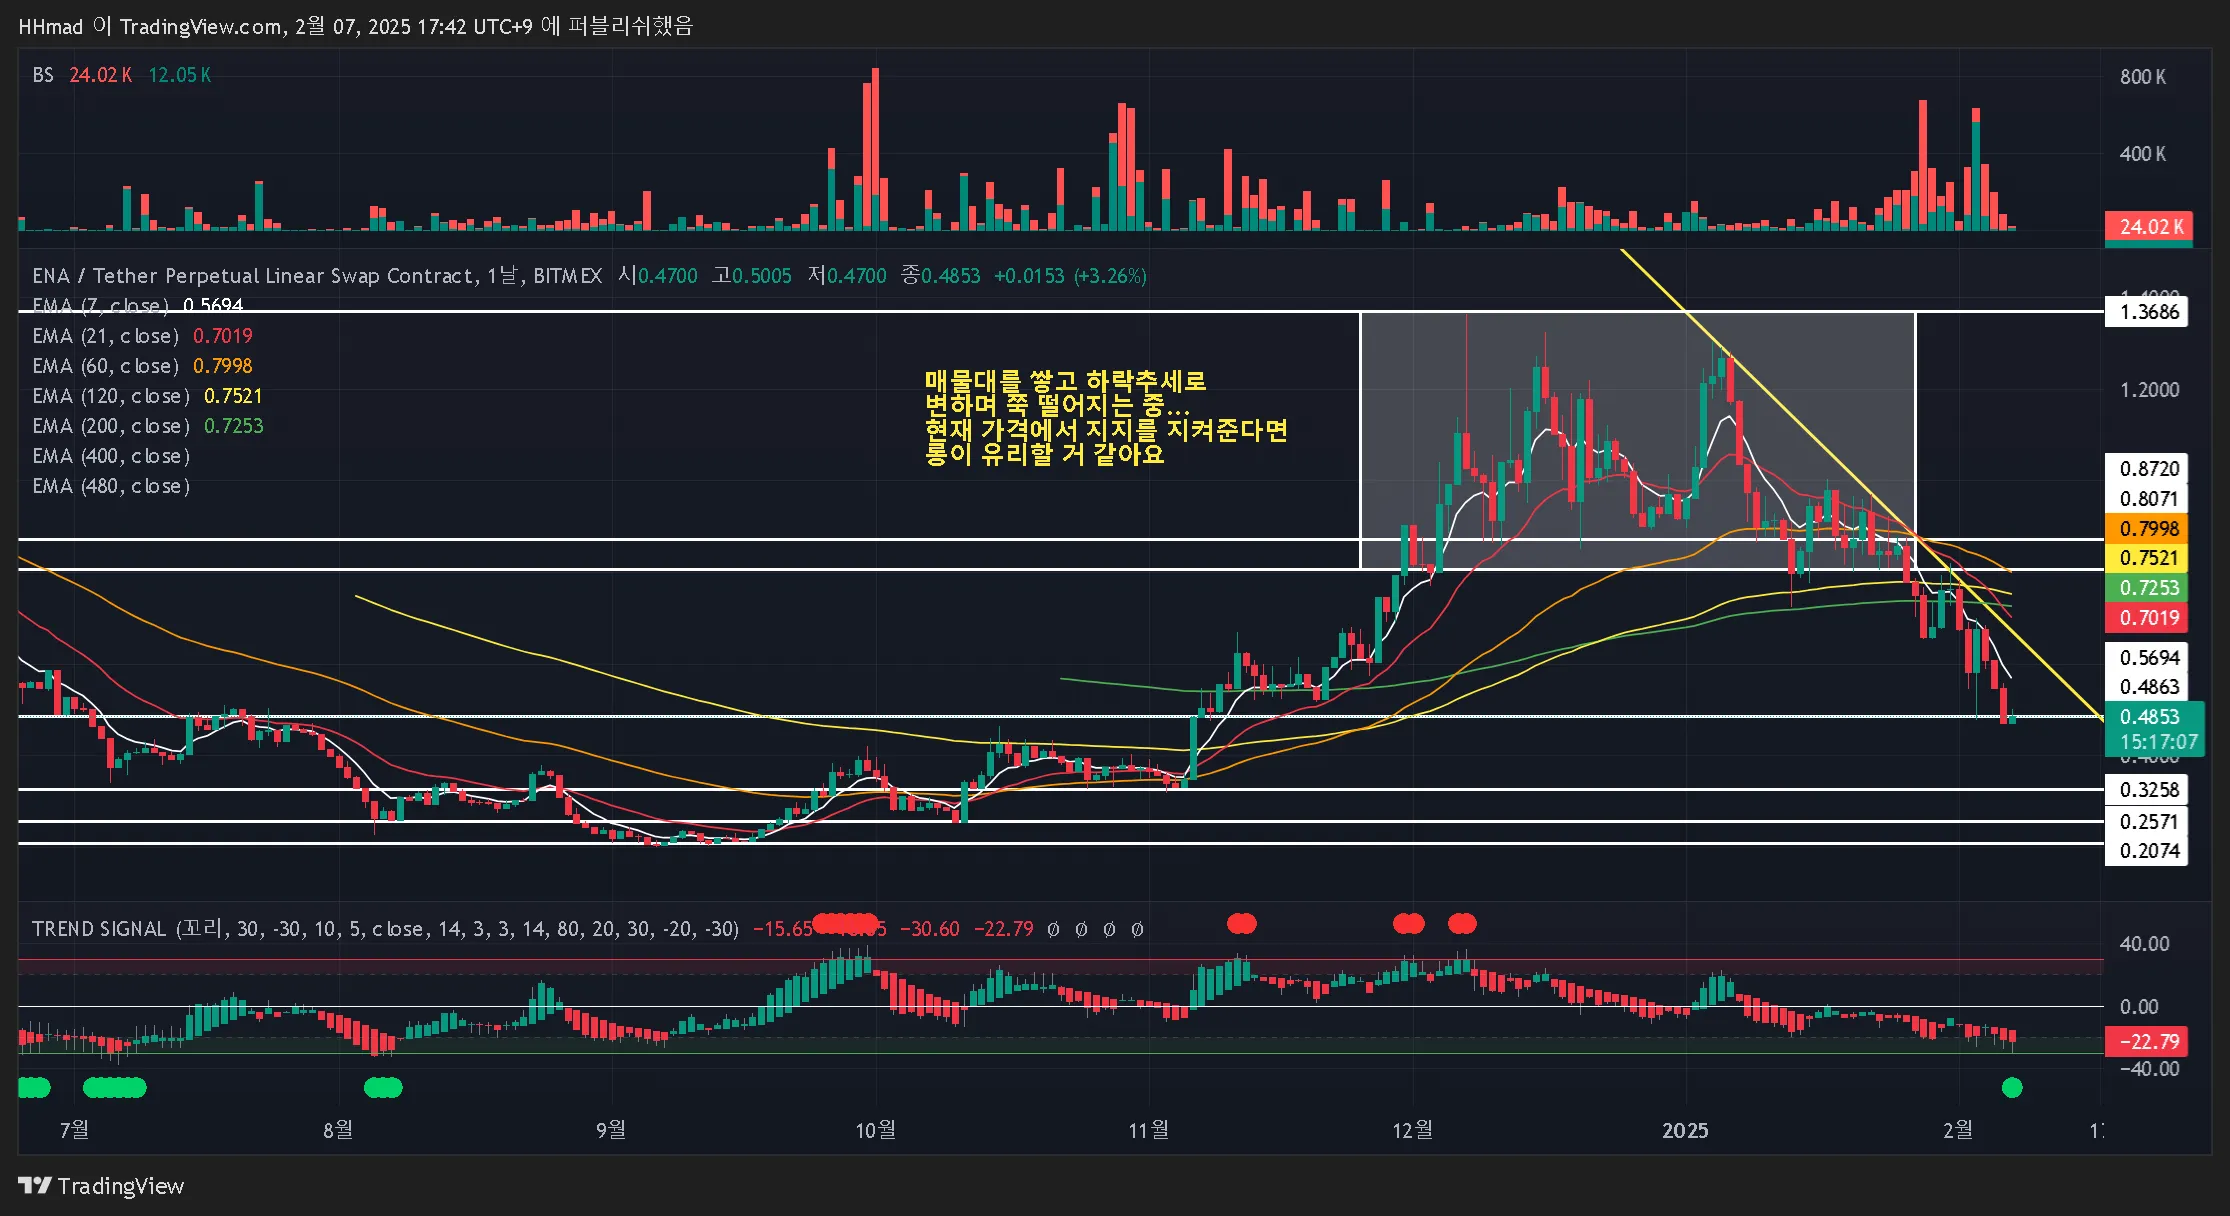Click the 'BITMEX' exchange name in legend

(567, 276)
